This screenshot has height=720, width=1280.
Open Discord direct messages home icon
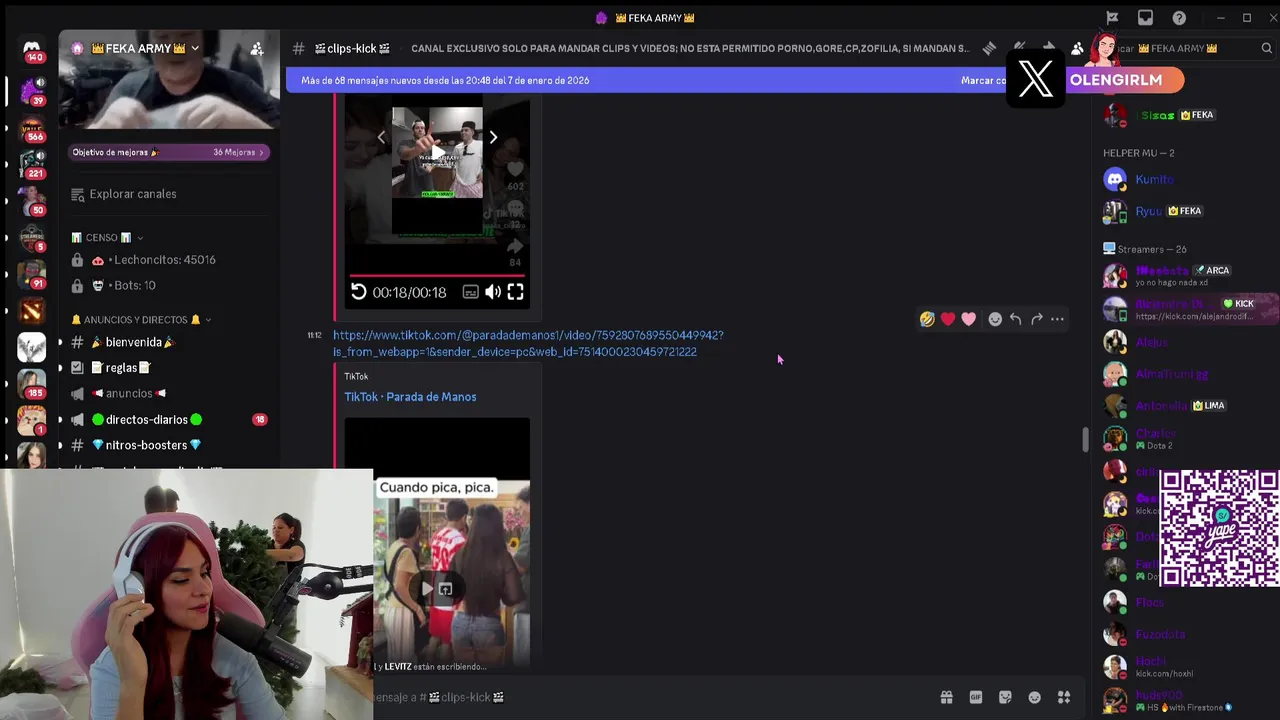[x=32, y=52]
